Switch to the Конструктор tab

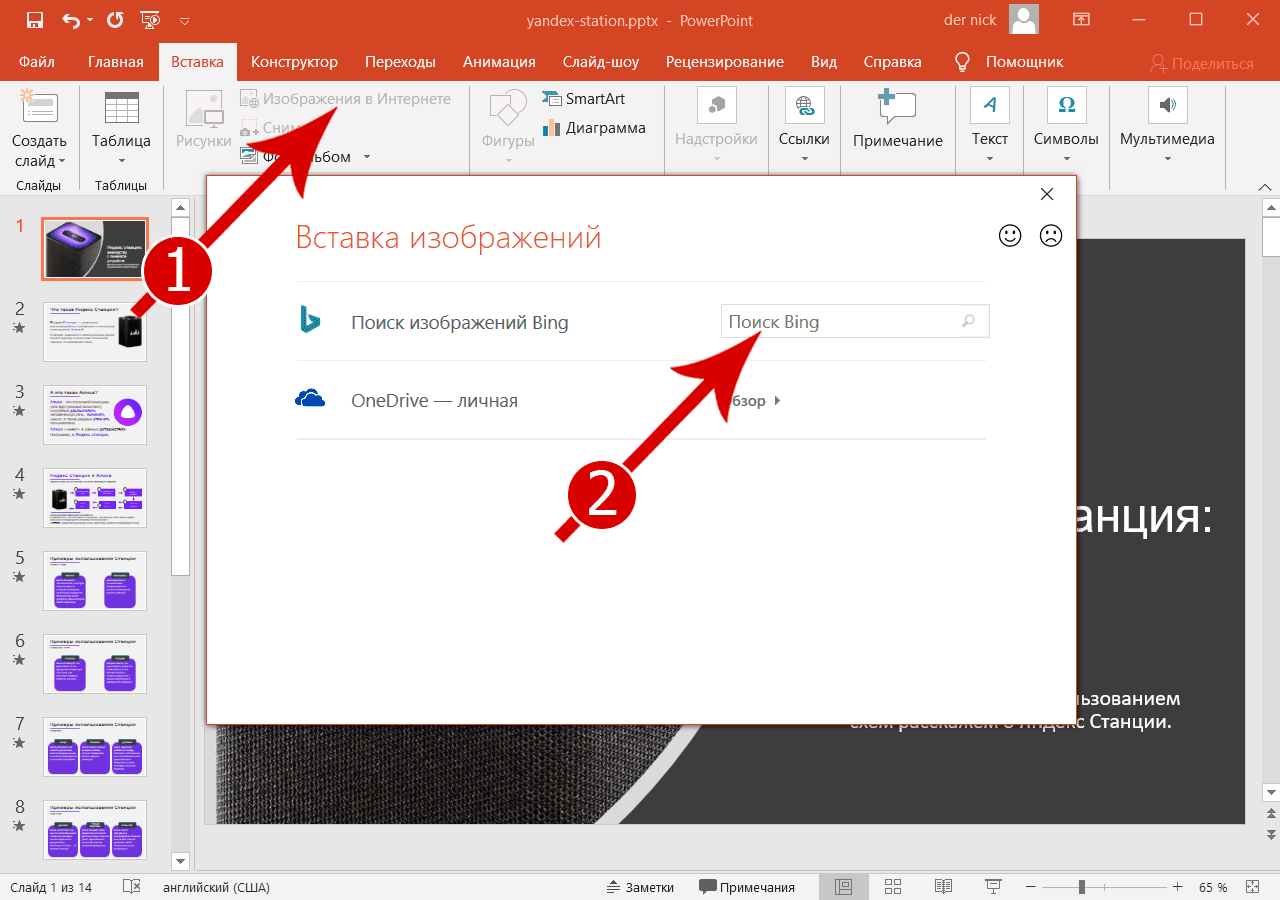click(x=294, y=62)
